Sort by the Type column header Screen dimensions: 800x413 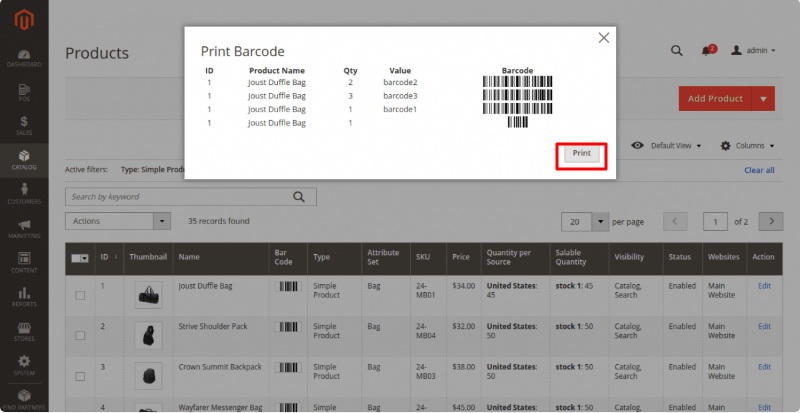(x=334, y=257)
